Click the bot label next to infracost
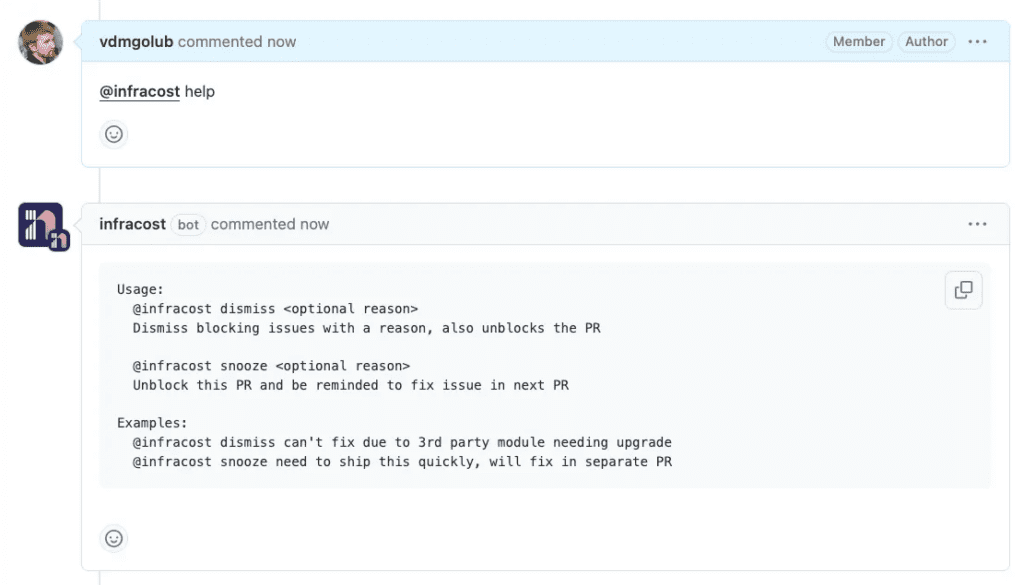Viewport: 1024px width, 585px height. pos(188,225)
